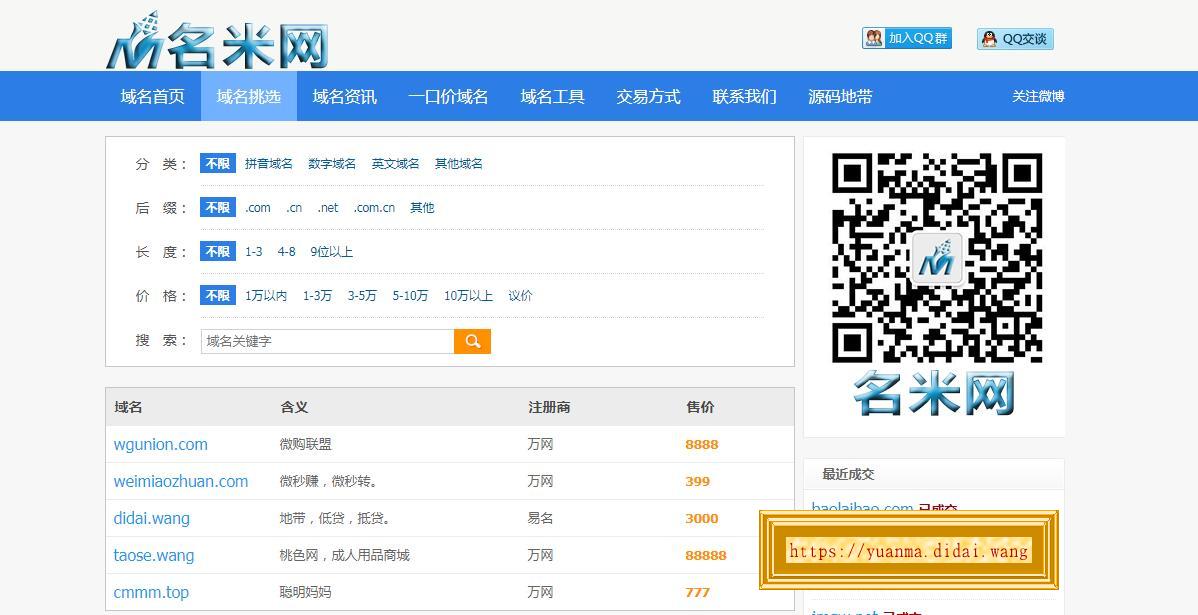Focus the 域名关键字 search field
Image resolution: width=1198 pixels, height=615 pixels.
pyautogui.click(x=328, y=341)
